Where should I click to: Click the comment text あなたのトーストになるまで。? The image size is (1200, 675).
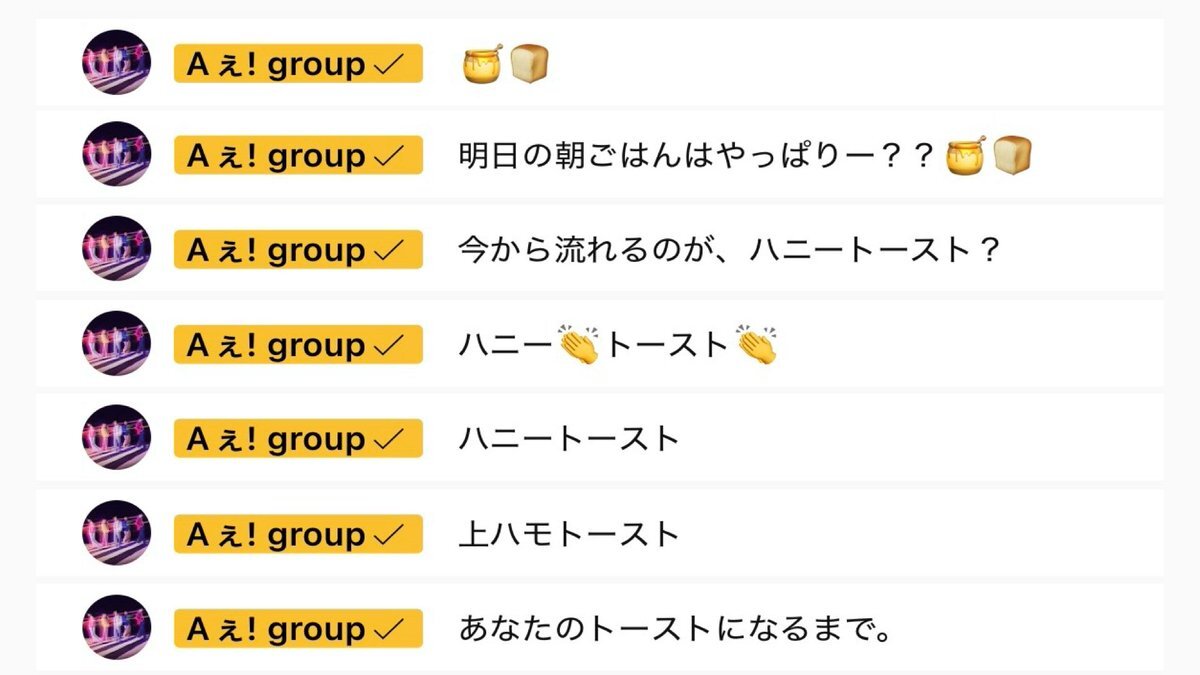tap(675, 630)
